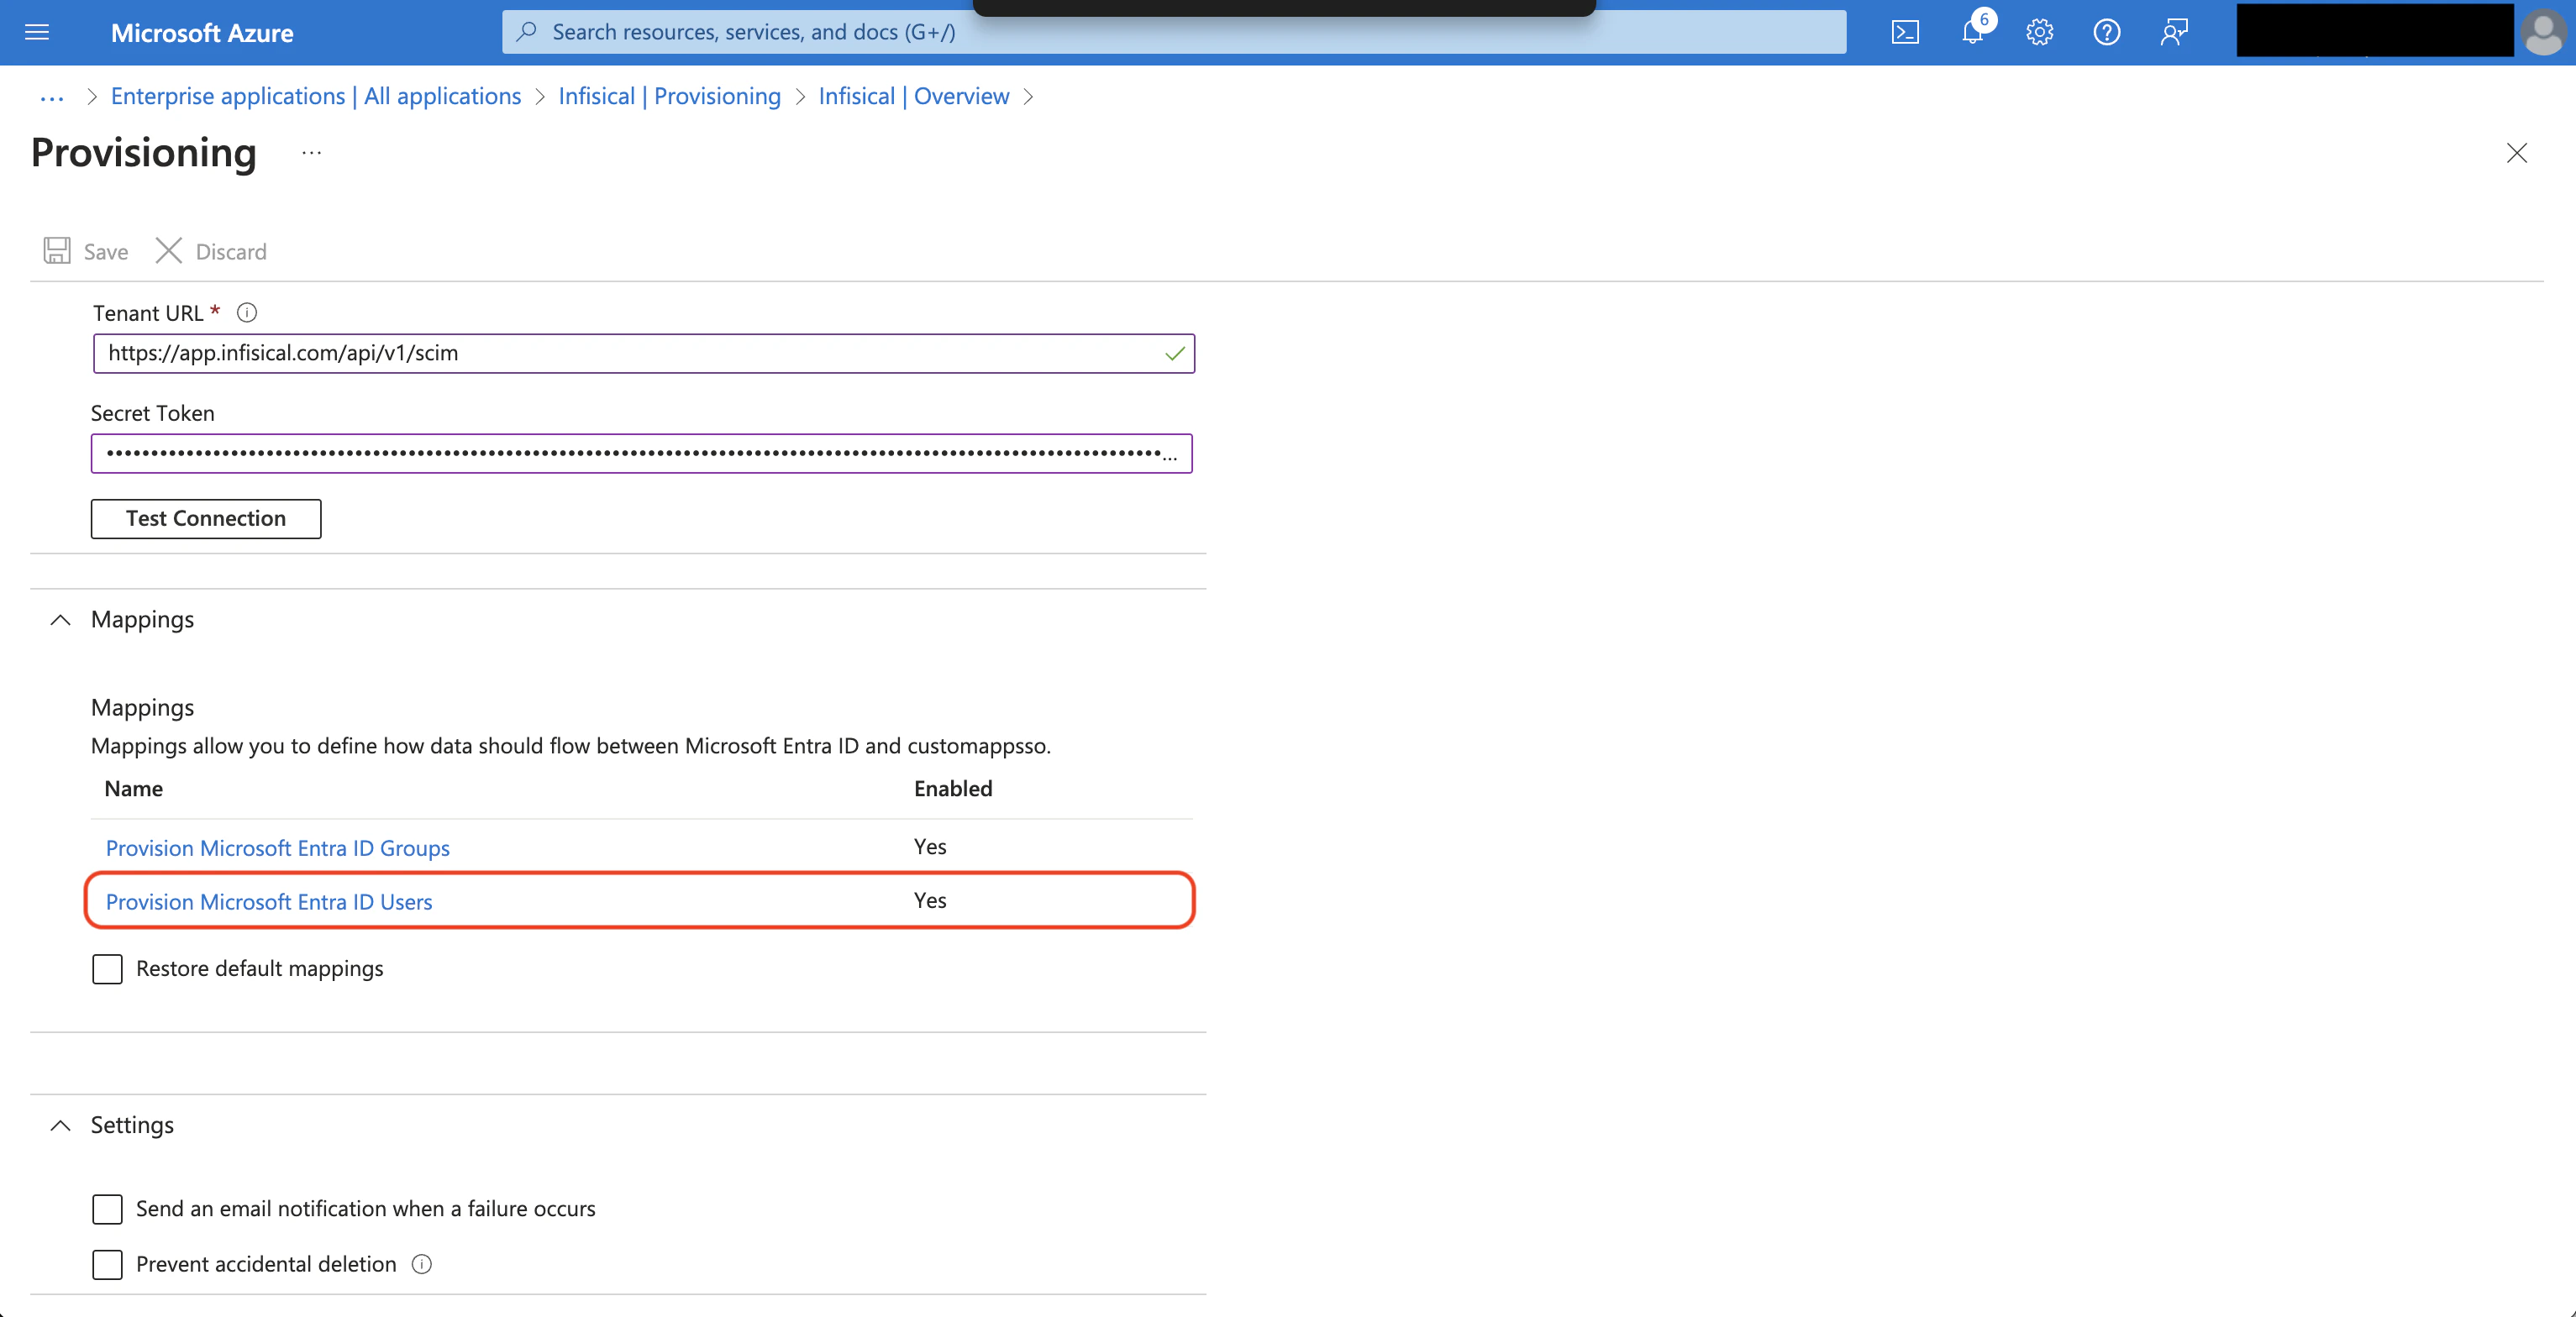Open the Azure portal hamburger menu
The height and width of the screenshot is (1317, 2576).
[37, 32]
